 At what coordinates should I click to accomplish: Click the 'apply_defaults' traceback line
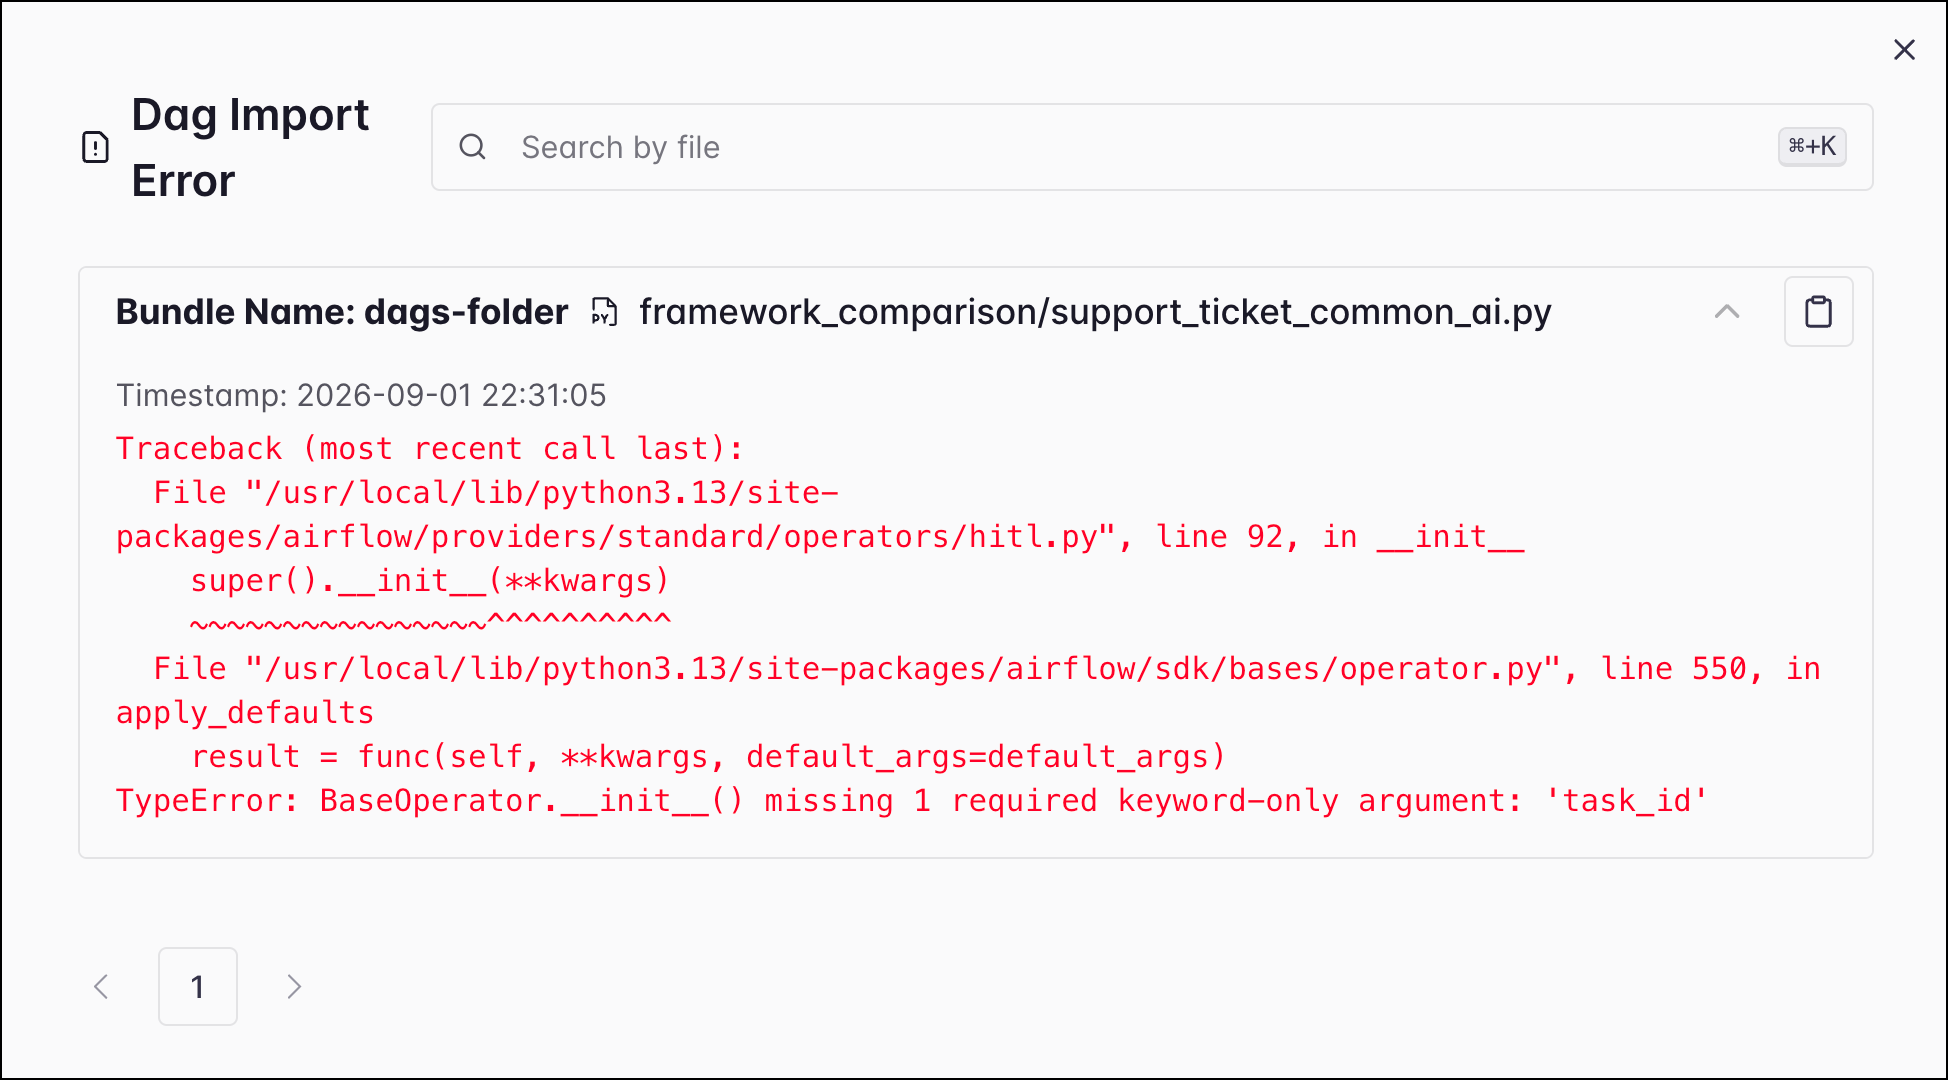[245, 713]
